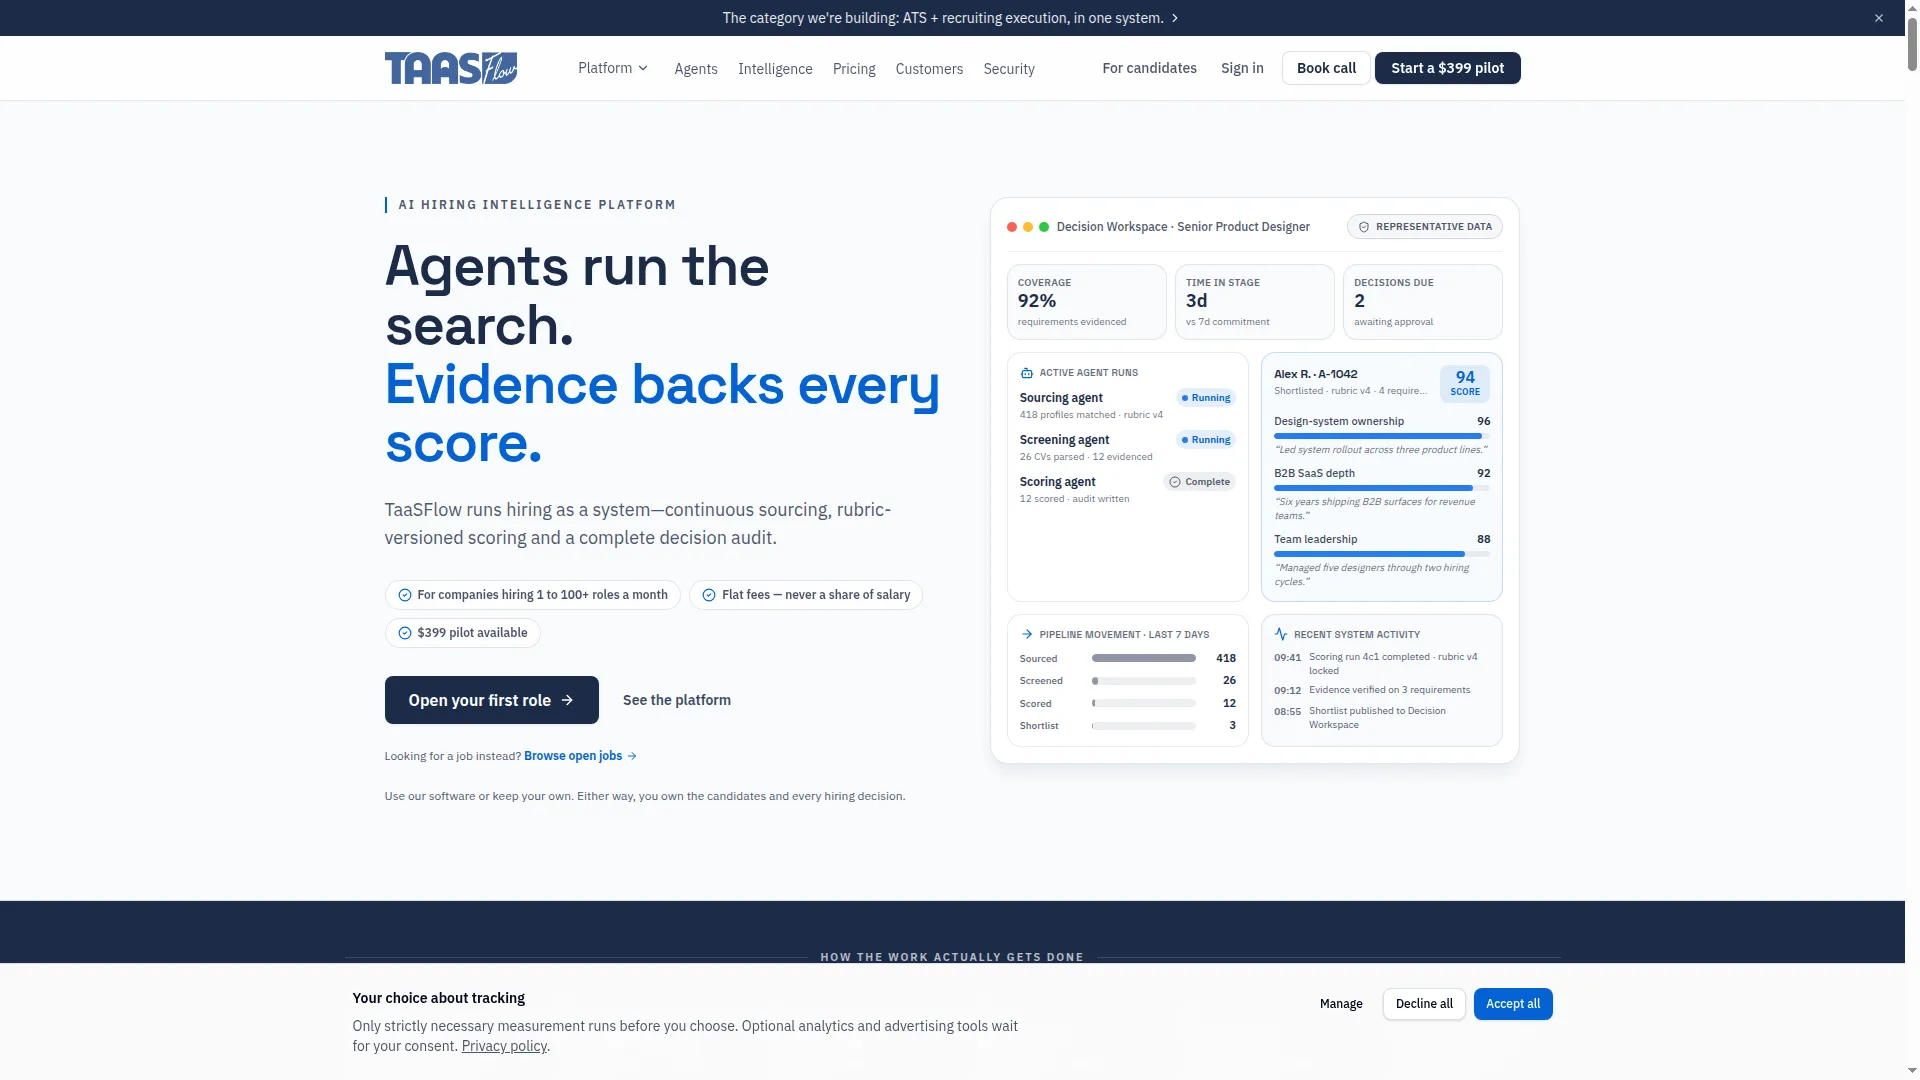This screenshot has width=1920, height=1080.
Task: Click the 'Evidence verified on 3 requirements' entry
Action: pos(1382,690)
